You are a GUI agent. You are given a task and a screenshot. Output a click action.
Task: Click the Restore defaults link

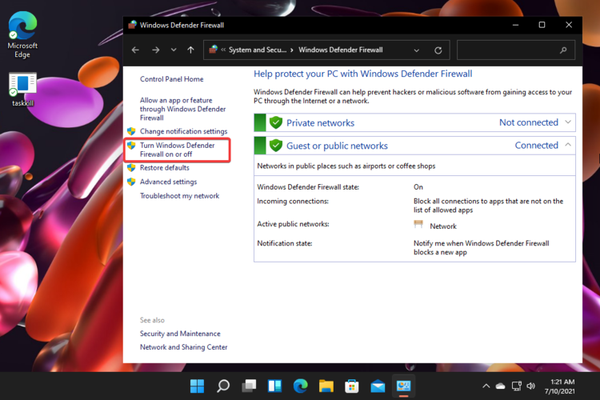[x=166, y=168]
